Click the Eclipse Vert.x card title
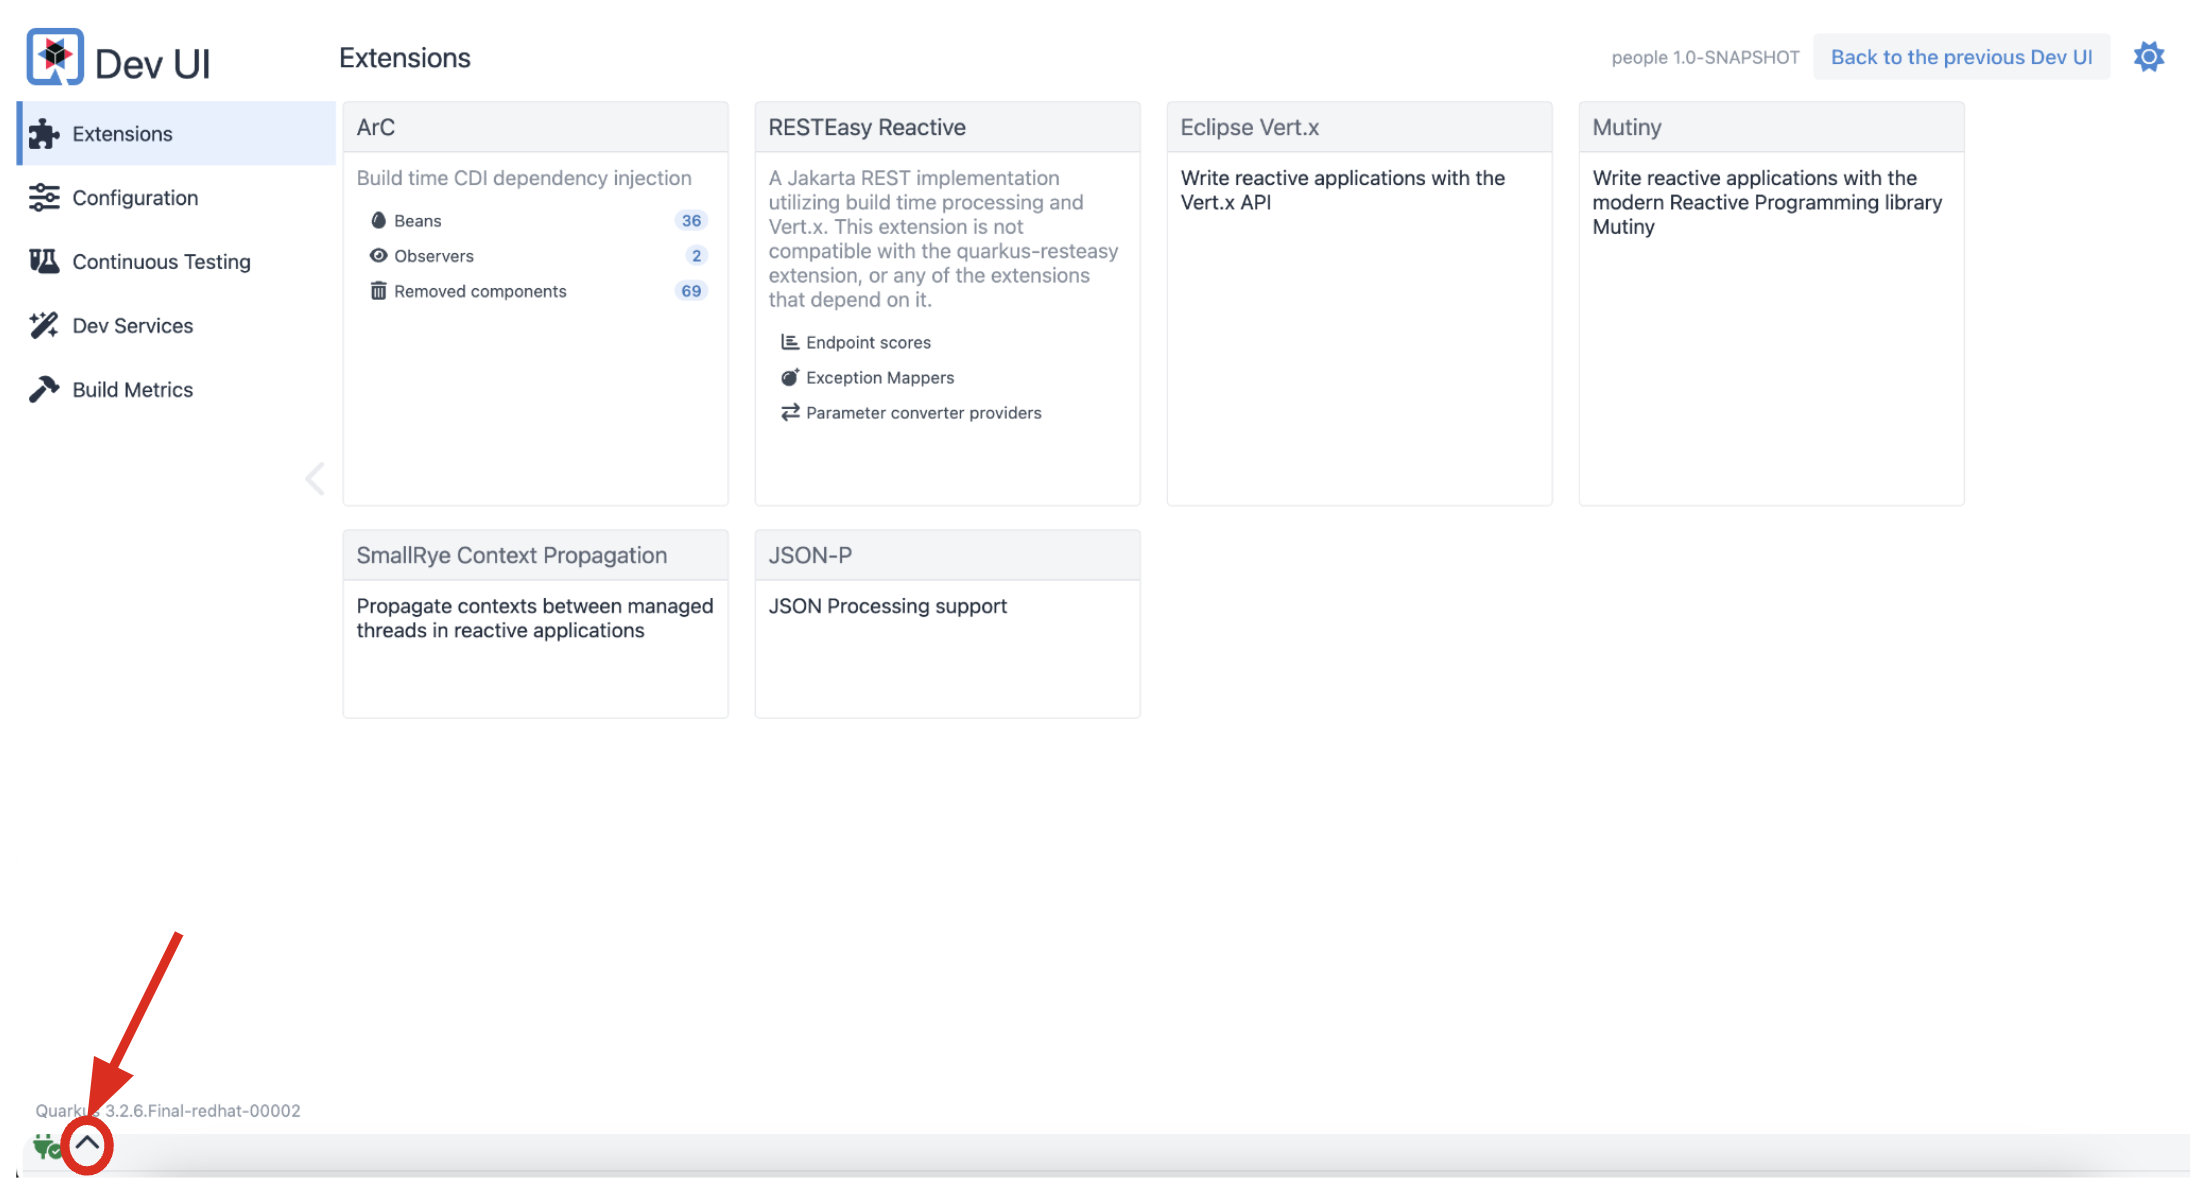This screenshot has width=2204, height=1200. pyautogui.click(x=1249, y=127)
